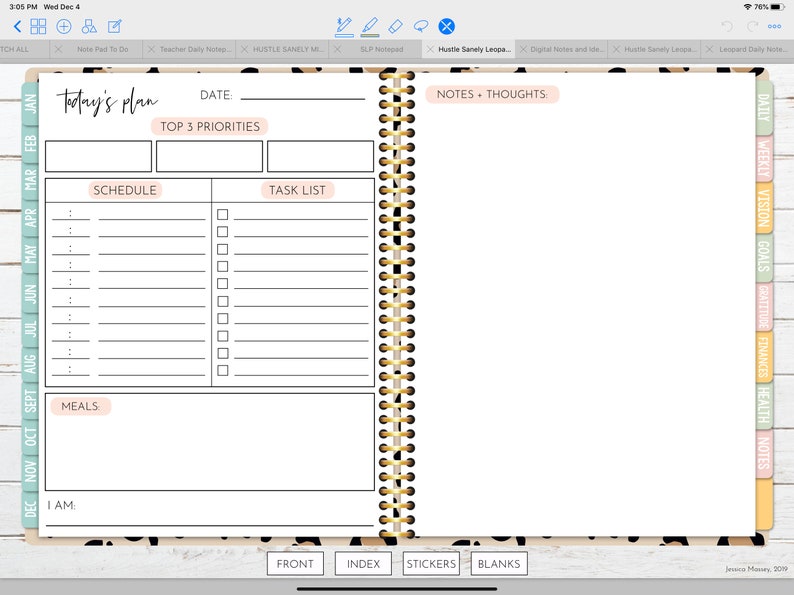Tap the blue circle X close-tools icon

point(447,26)
